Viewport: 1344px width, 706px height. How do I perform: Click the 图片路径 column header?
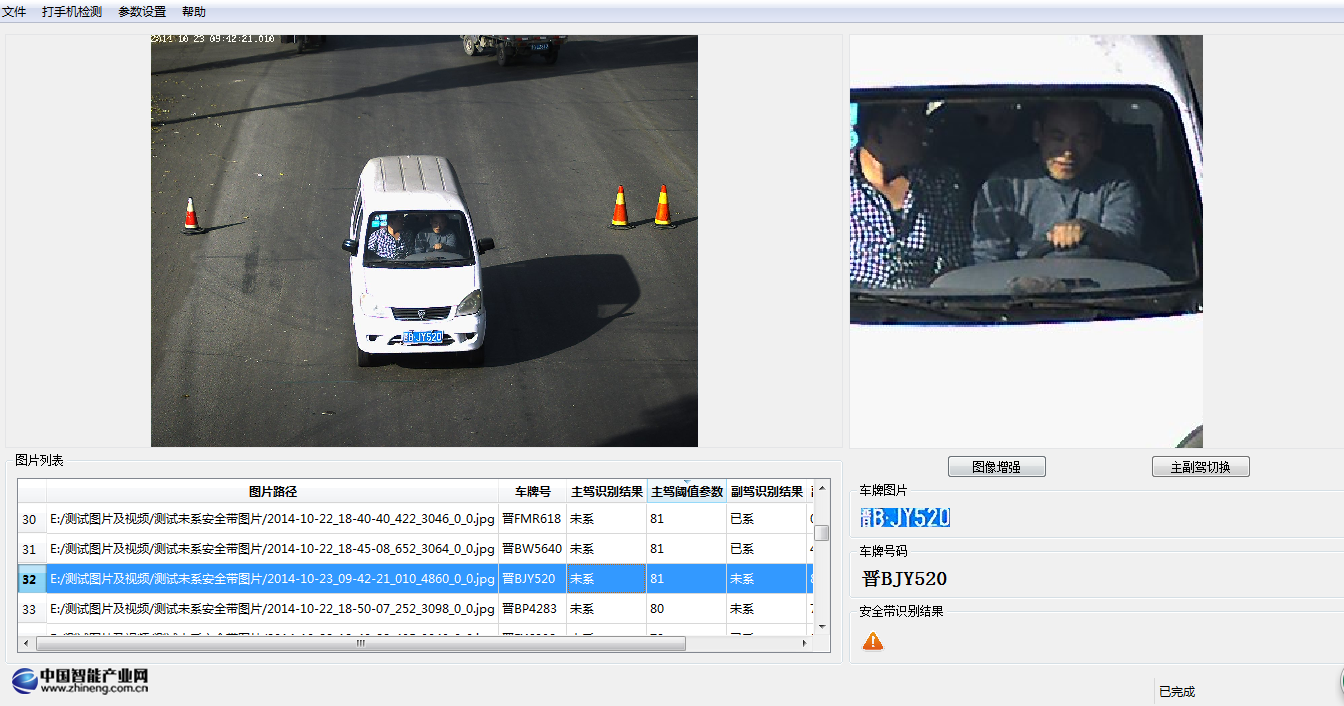coord(273,491)
